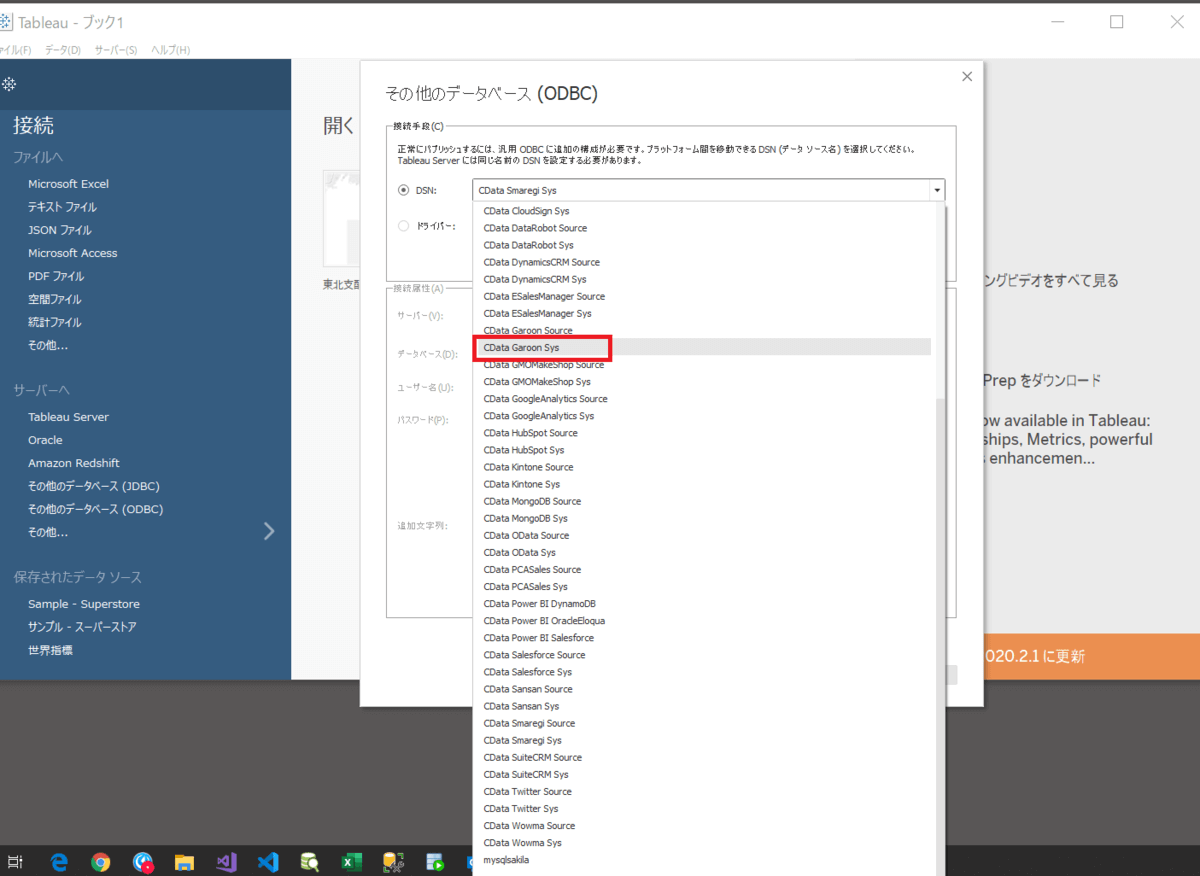1200x876 pixels.
Task: Open 世界指標 saved data source
Action: [50, 650]
